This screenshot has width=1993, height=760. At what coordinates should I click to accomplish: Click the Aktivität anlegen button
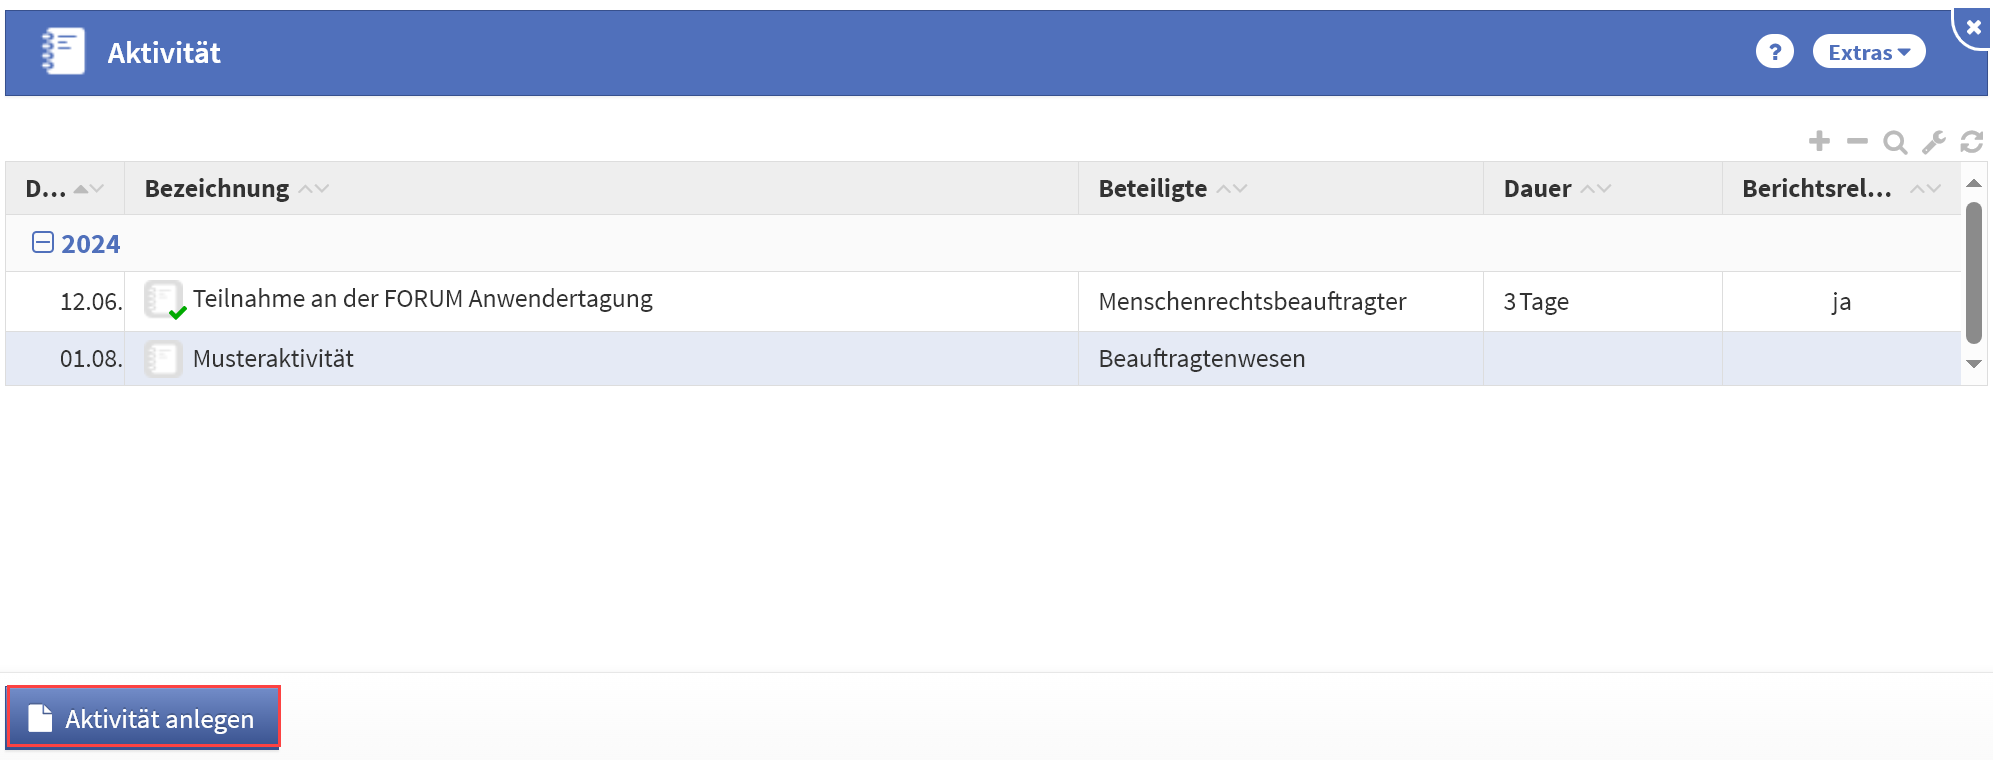click(143, 718)
